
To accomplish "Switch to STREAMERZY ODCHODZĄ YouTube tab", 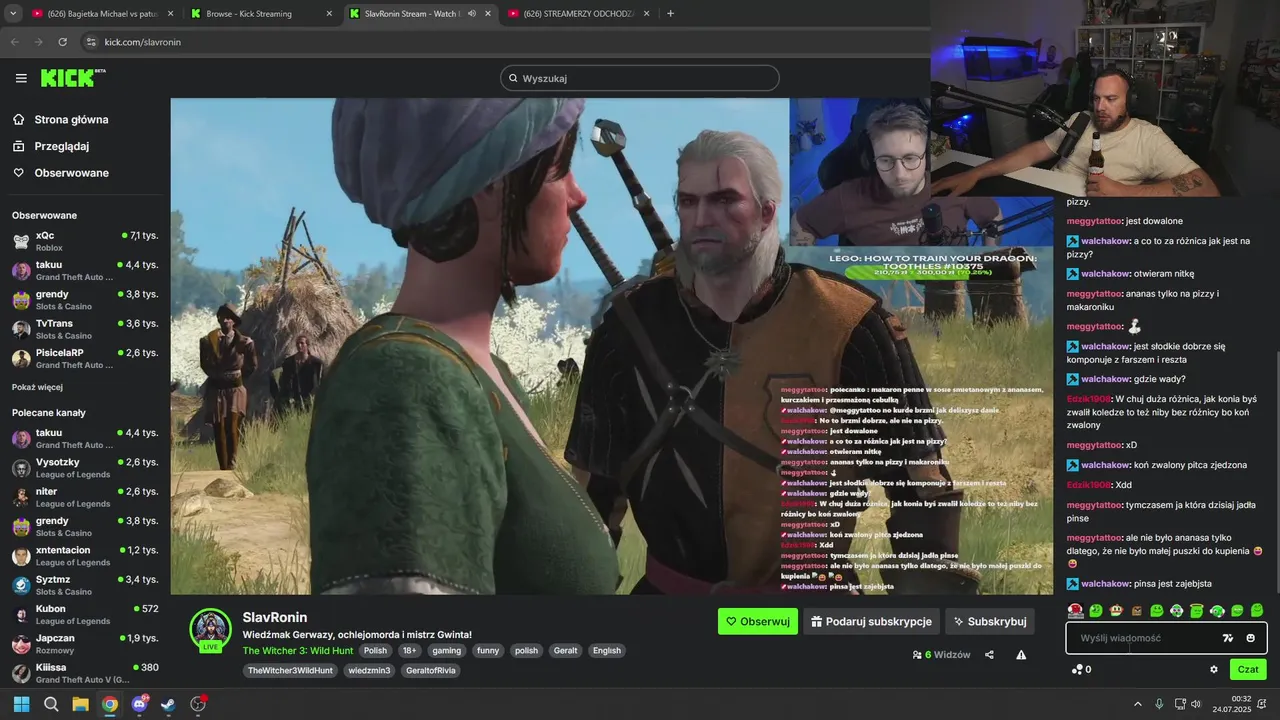I will 577,14.
